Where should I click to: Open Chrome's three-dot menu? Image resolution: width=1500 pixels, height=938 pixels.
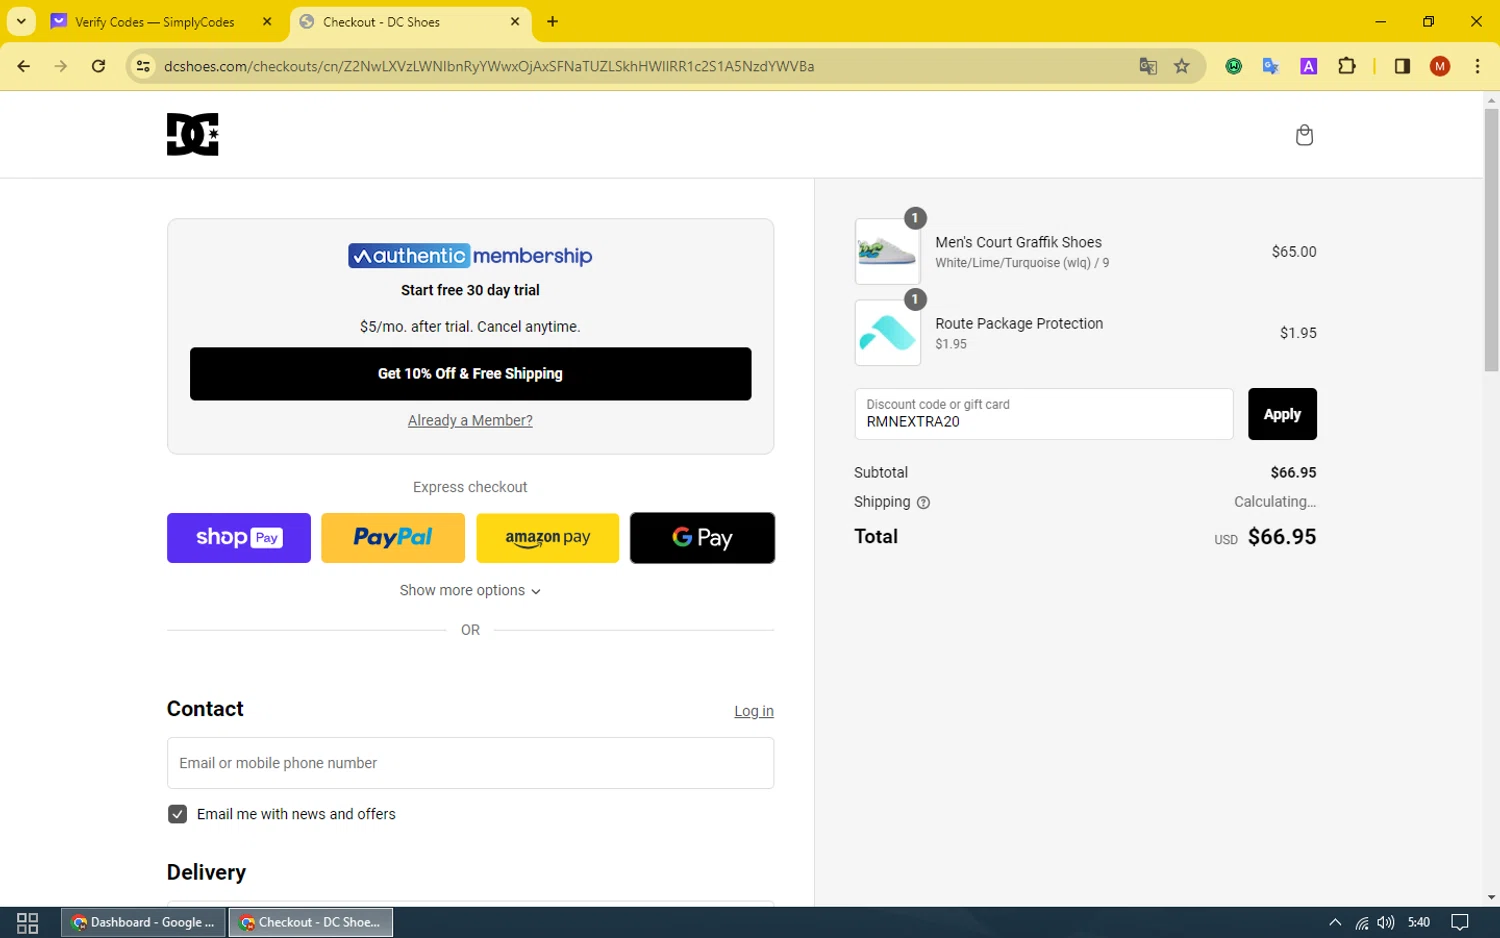tap(1477, 66)
